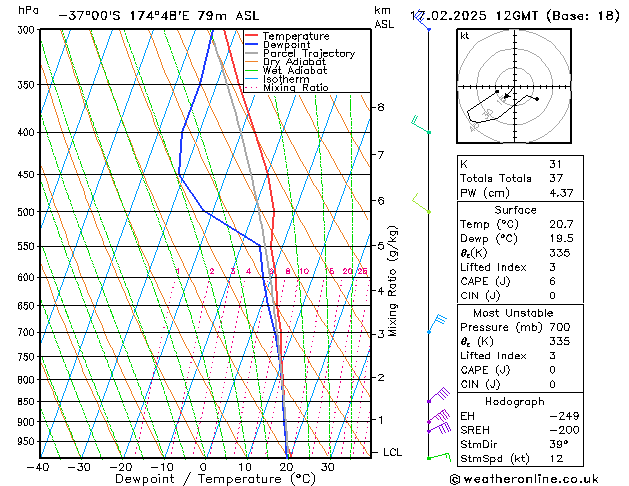Click the hodograph wind plot
This screenshot has width=629, height=486.
(x=514, y=86)
